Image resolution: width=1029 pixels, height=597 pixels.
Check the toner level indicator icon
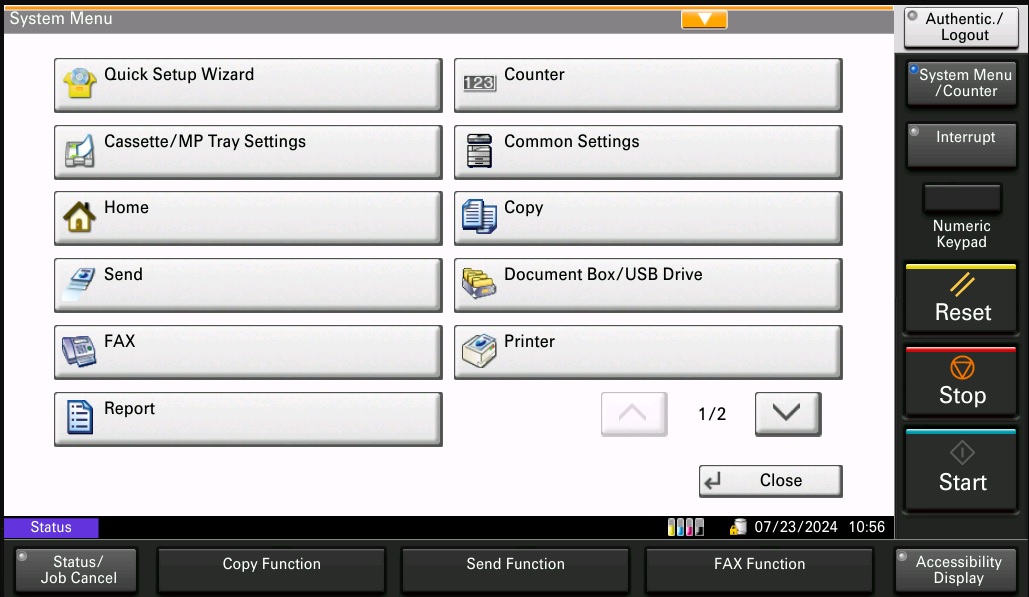click(685, 527)
